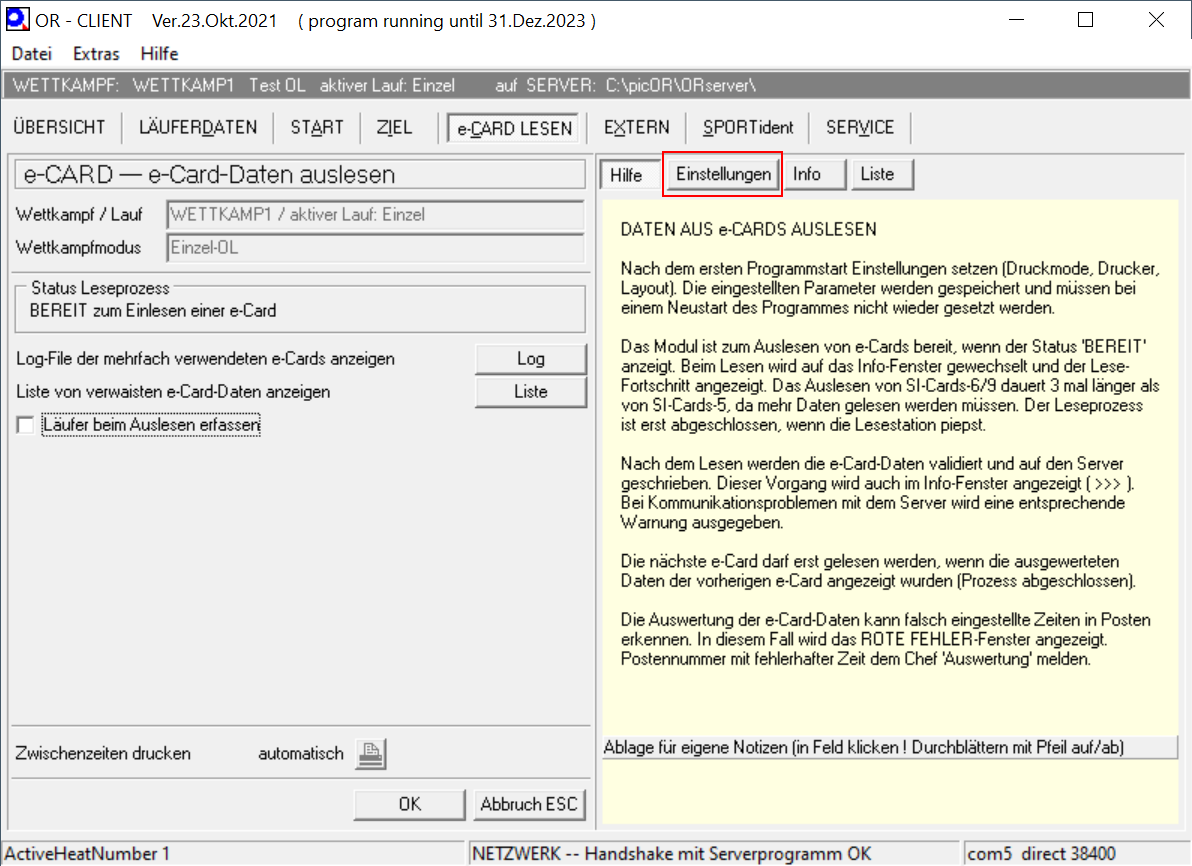Open the Datei menu
Screen dimensions: 1192x866
pos(31,54)
